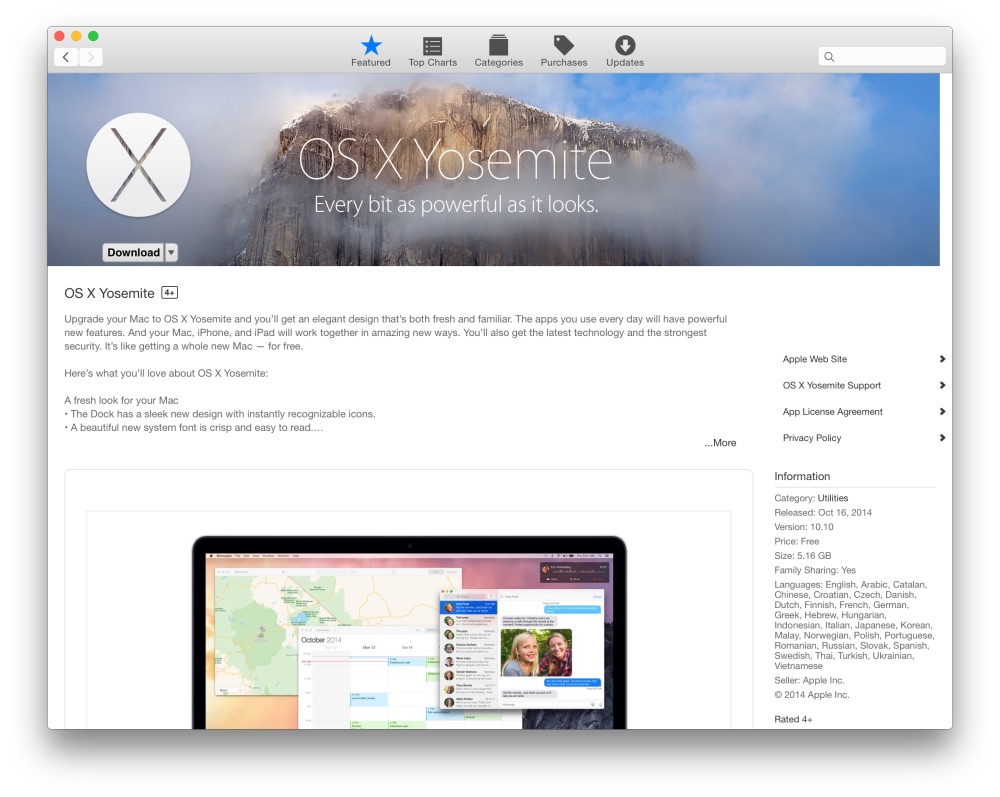Click the green zoom window button
The image size is (1000, 797).
coord(93,36)
